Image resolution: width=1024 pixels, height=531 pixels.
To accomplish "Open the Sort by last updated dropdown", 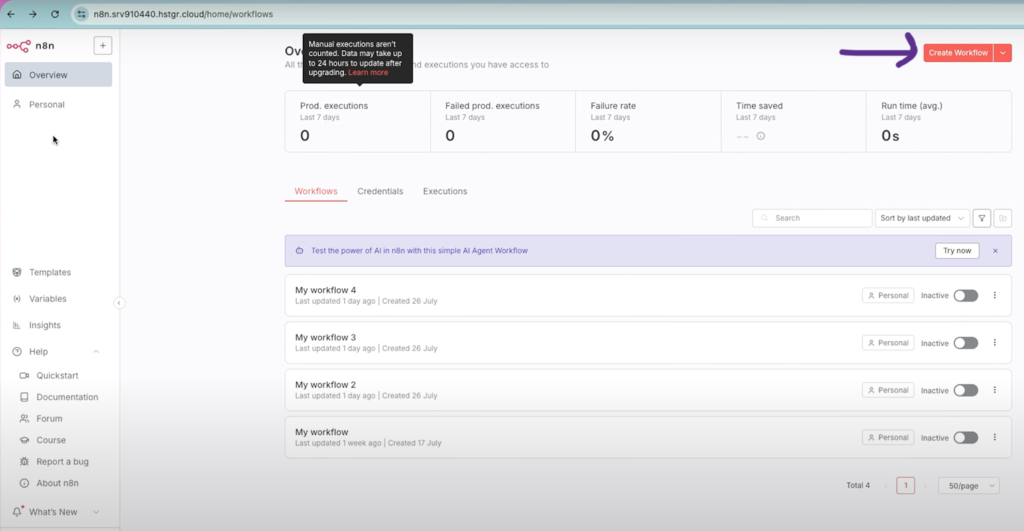I will tap(921, 218).
